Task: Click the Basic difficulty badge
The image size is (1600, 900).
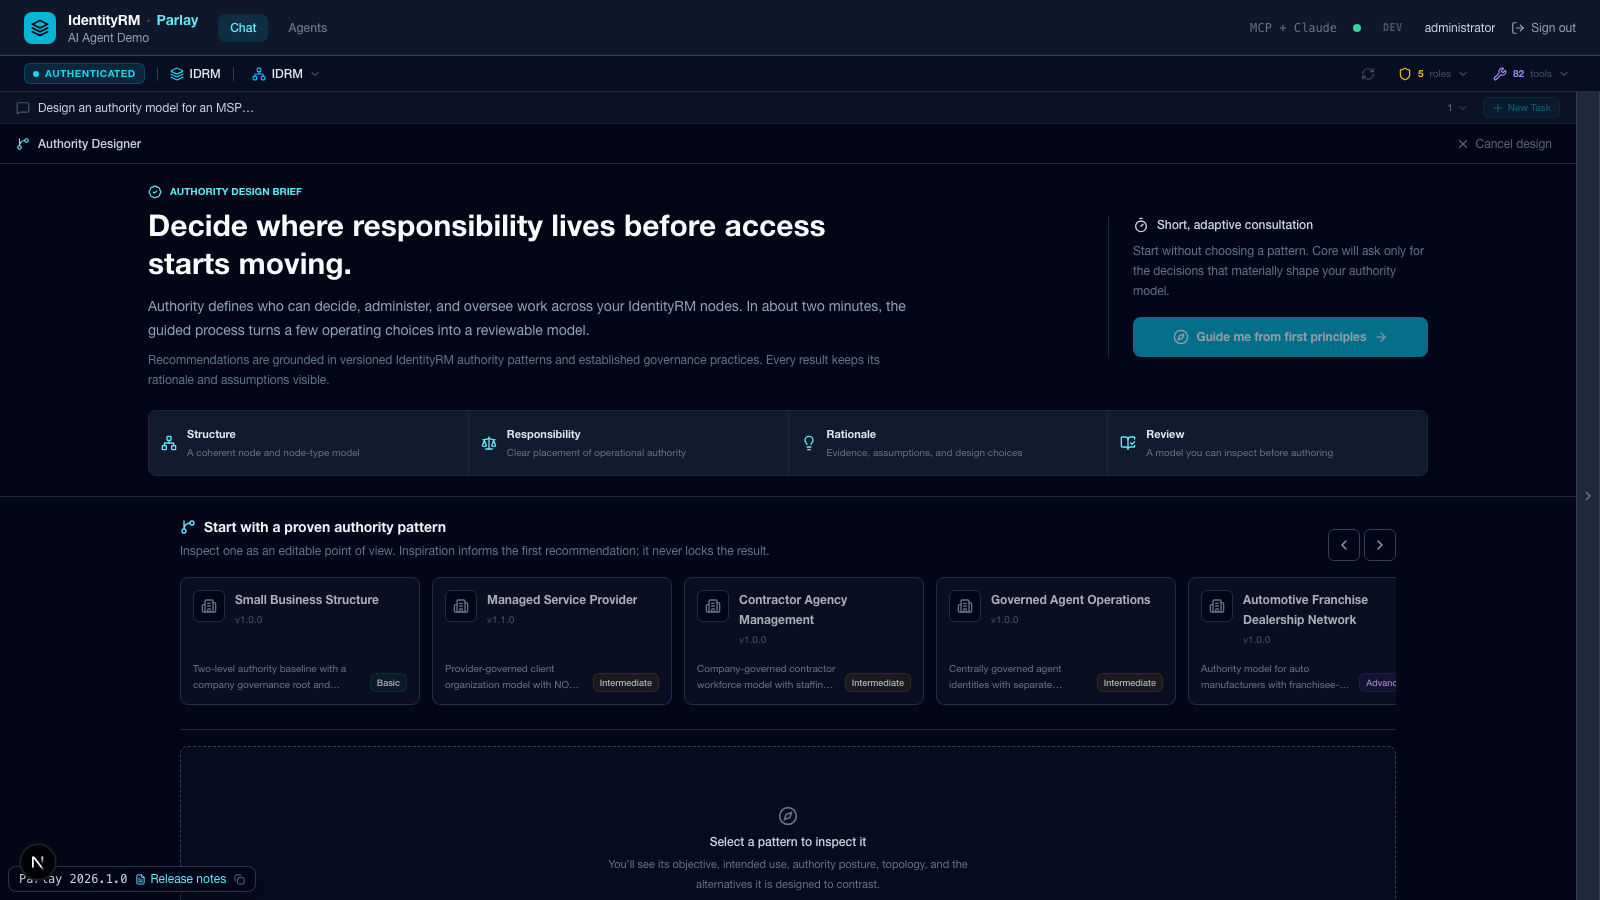Action: tap(388, 683)
